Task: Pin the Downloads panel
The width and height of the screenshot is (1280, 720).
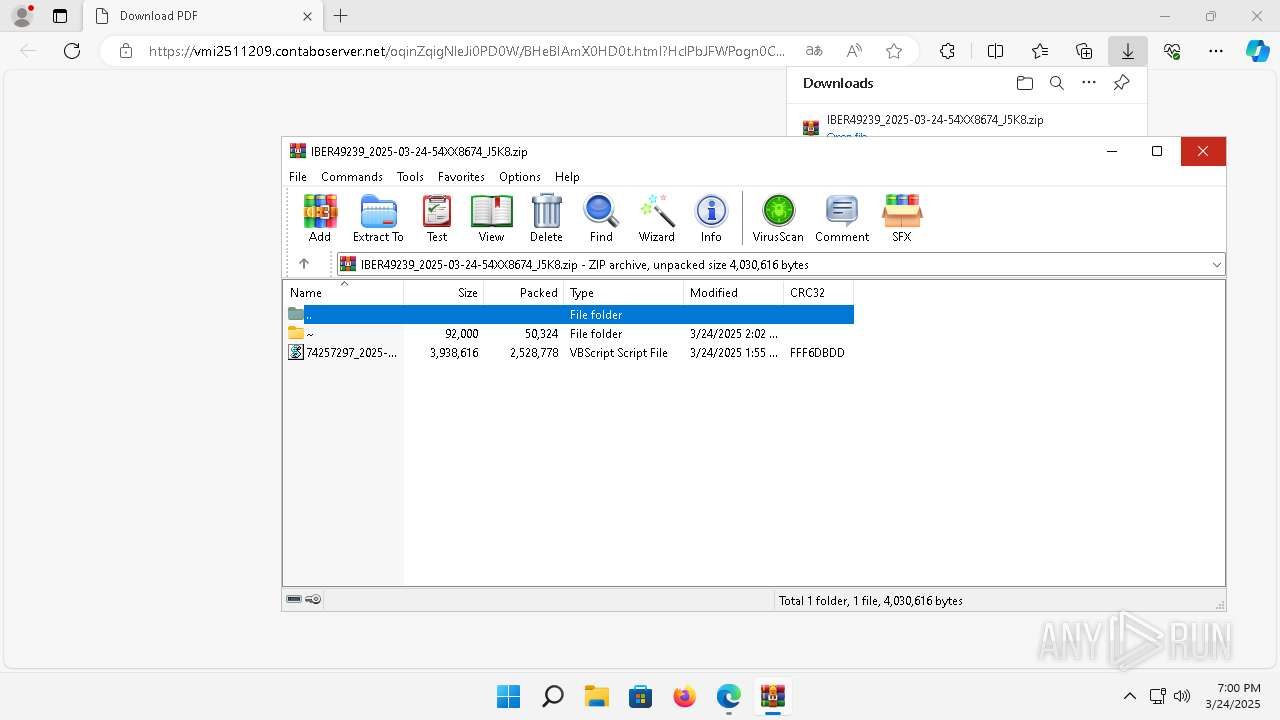Action: (1121, 83)
